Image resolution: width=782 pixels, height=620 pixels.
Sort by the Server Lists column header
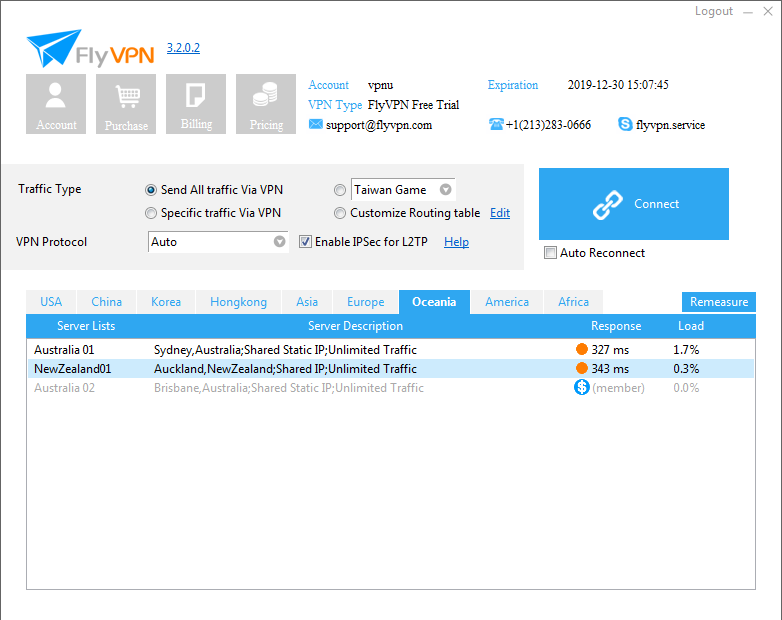[x=86, y=326]
